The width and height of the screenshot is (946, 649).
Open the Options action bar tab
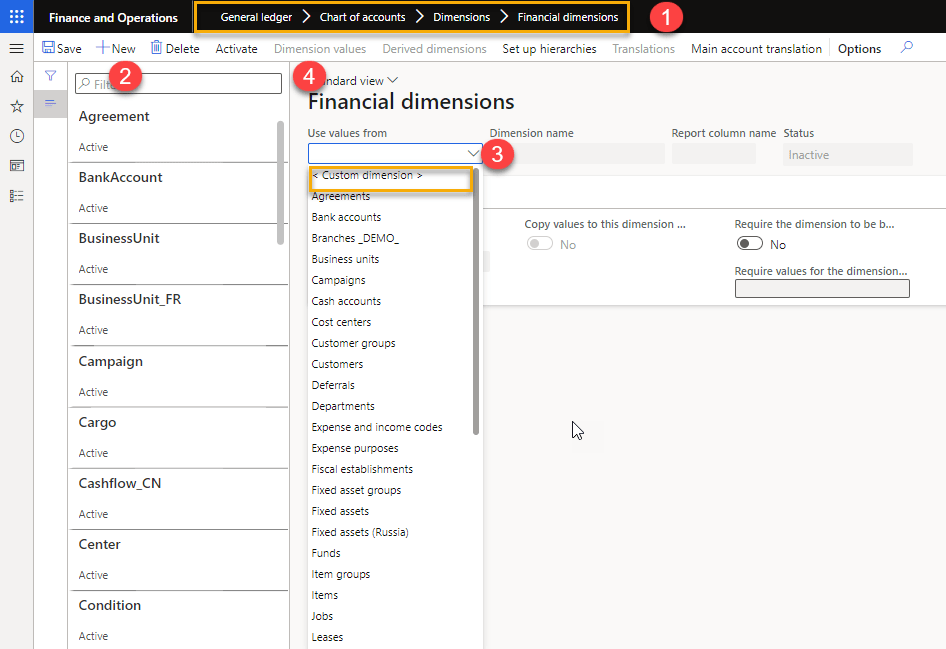coord(859,48)
